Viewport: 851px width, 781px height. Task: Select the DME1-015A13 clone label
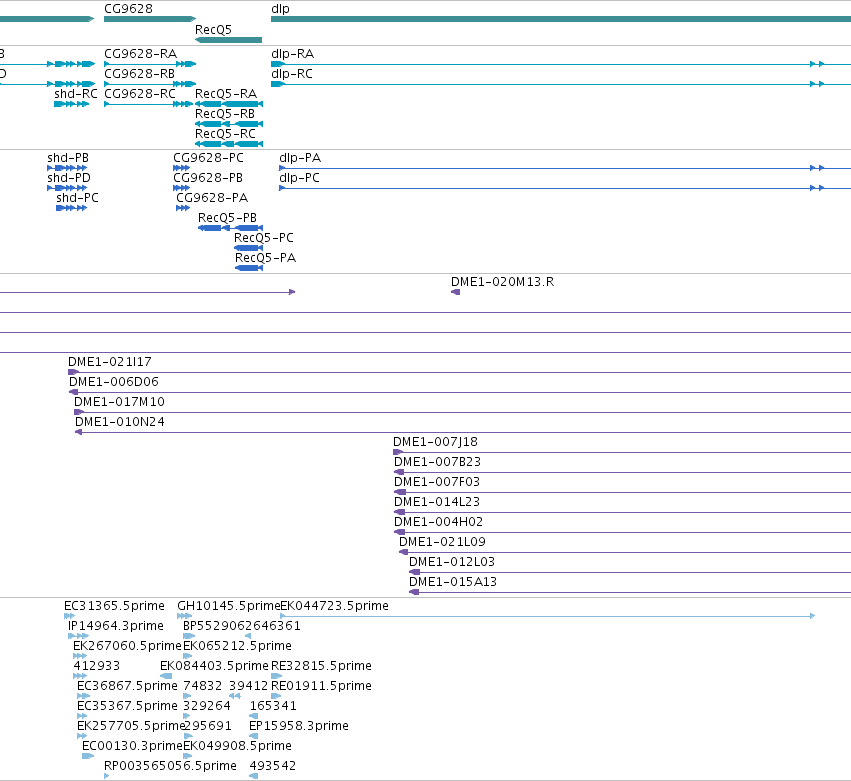(x=453, y=583)
